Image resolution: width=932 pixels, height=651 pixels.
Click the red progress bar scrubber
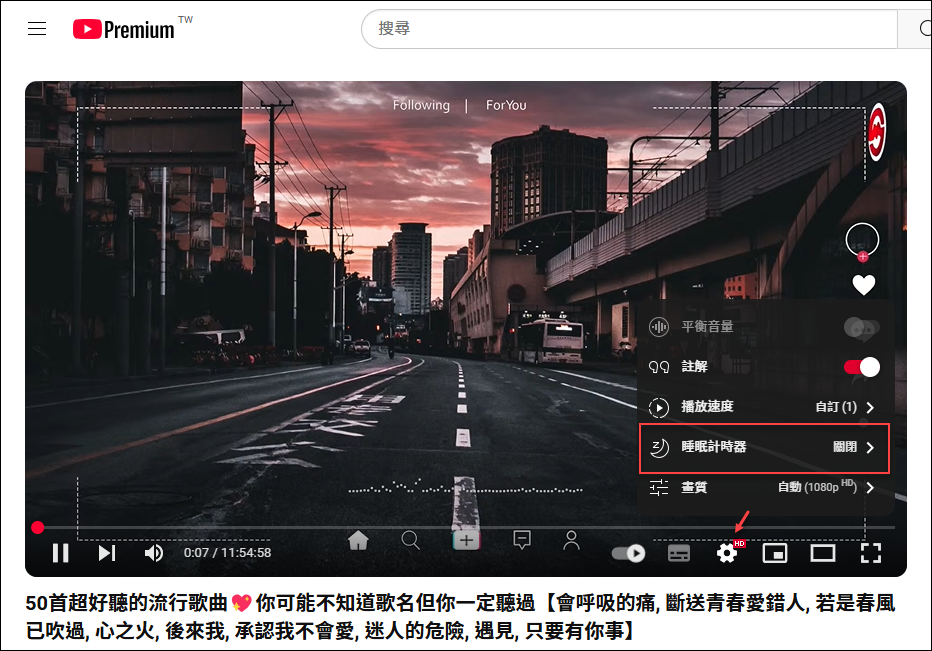click(37, 527)
